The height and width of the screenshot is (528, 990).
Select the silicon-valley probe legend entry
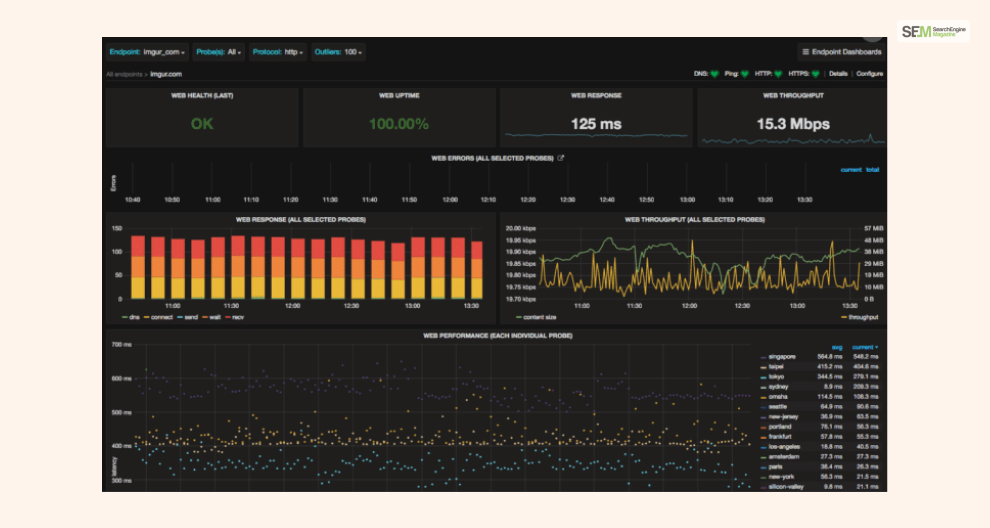pos(786,487)
